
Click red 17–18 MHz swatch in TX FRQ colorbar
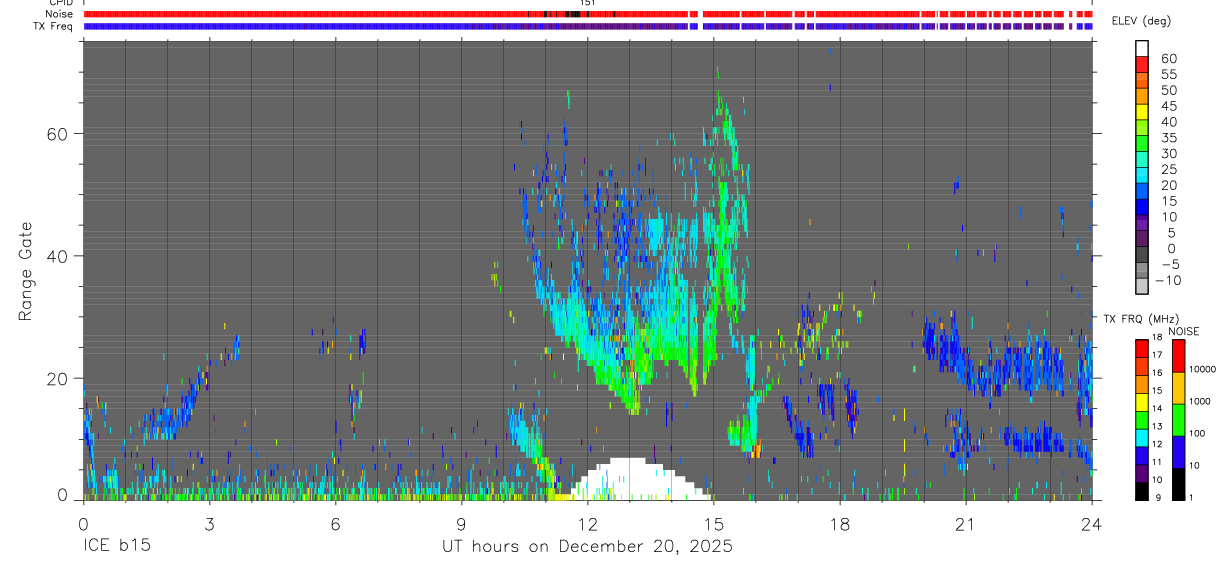pyautogui.click(x=1142, y=349)
